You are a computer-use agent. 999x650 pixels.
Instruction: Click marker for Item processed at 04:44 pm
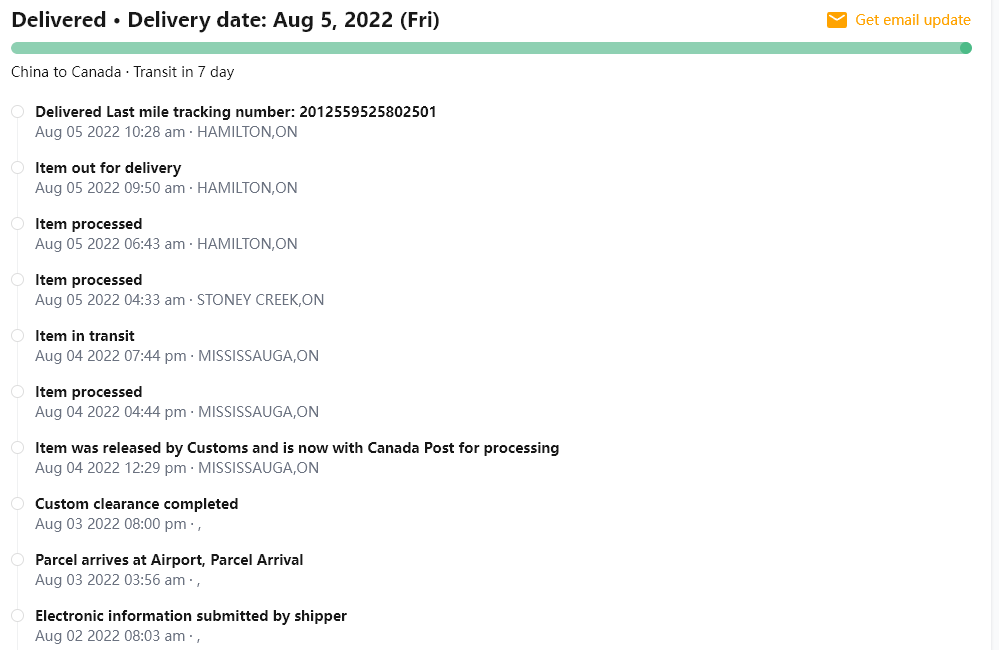click(18, 392)
